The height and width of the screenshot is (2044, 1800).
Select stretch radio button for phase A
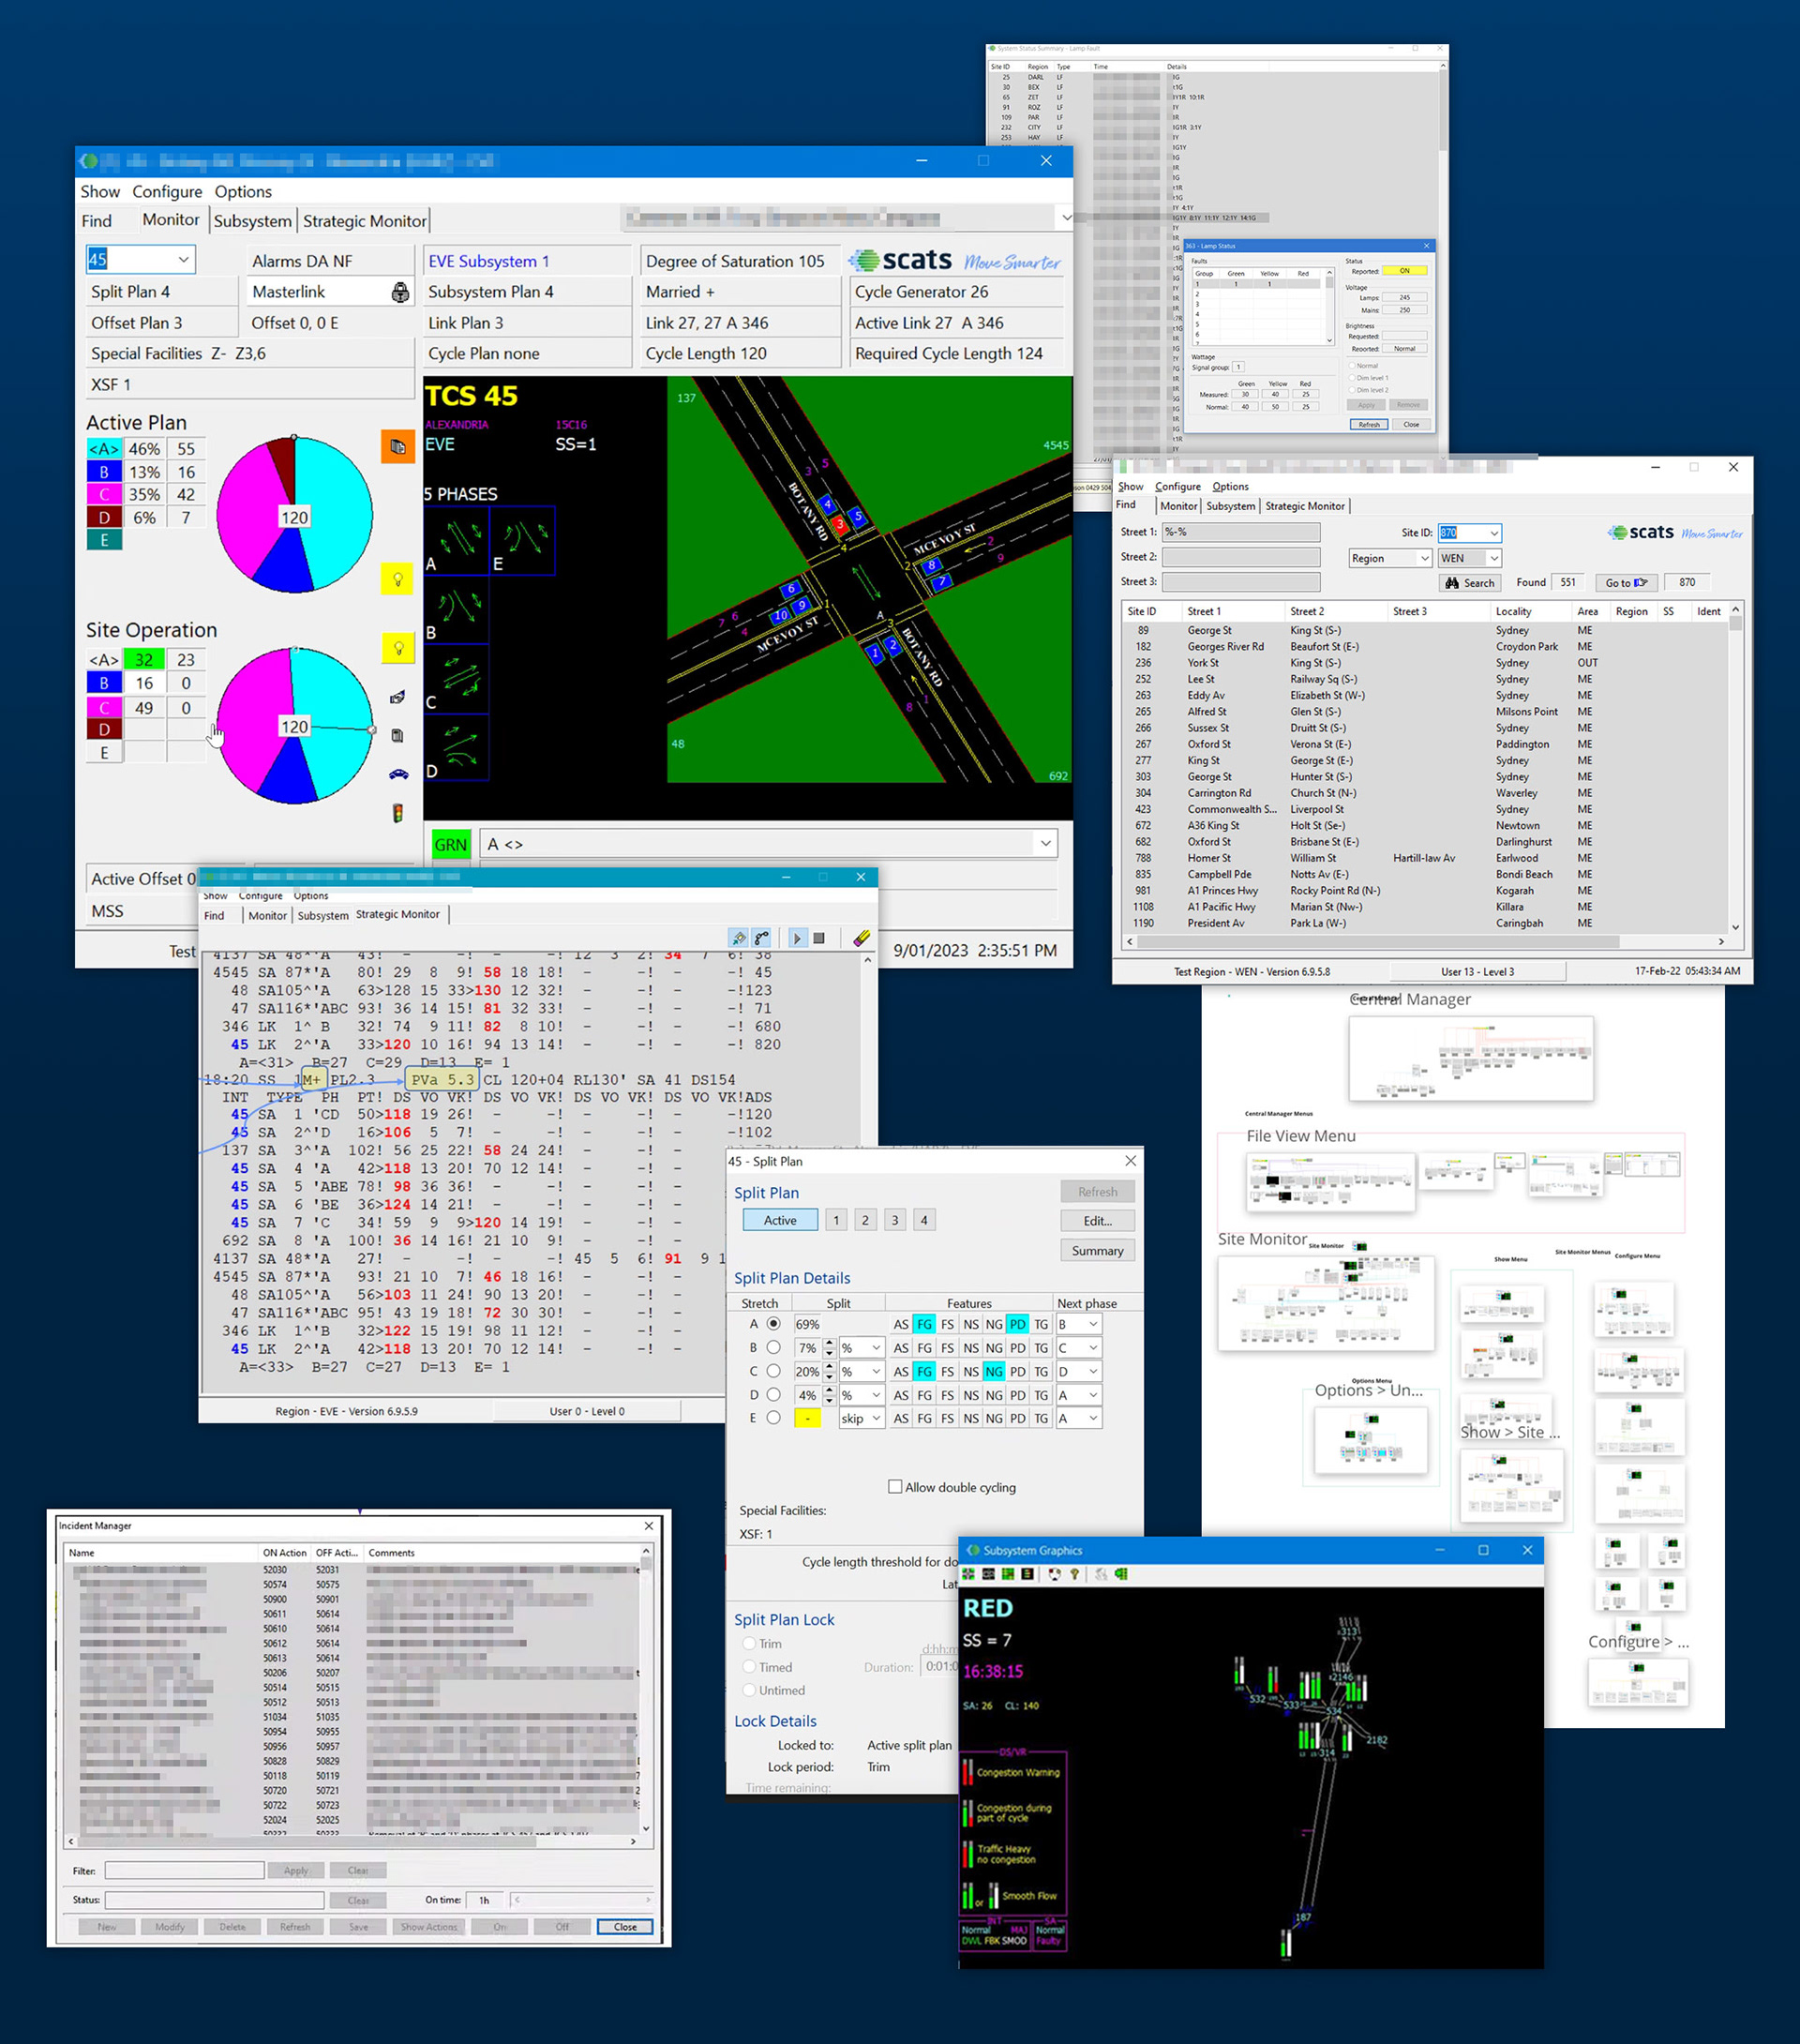click(x=773, y=1324)
